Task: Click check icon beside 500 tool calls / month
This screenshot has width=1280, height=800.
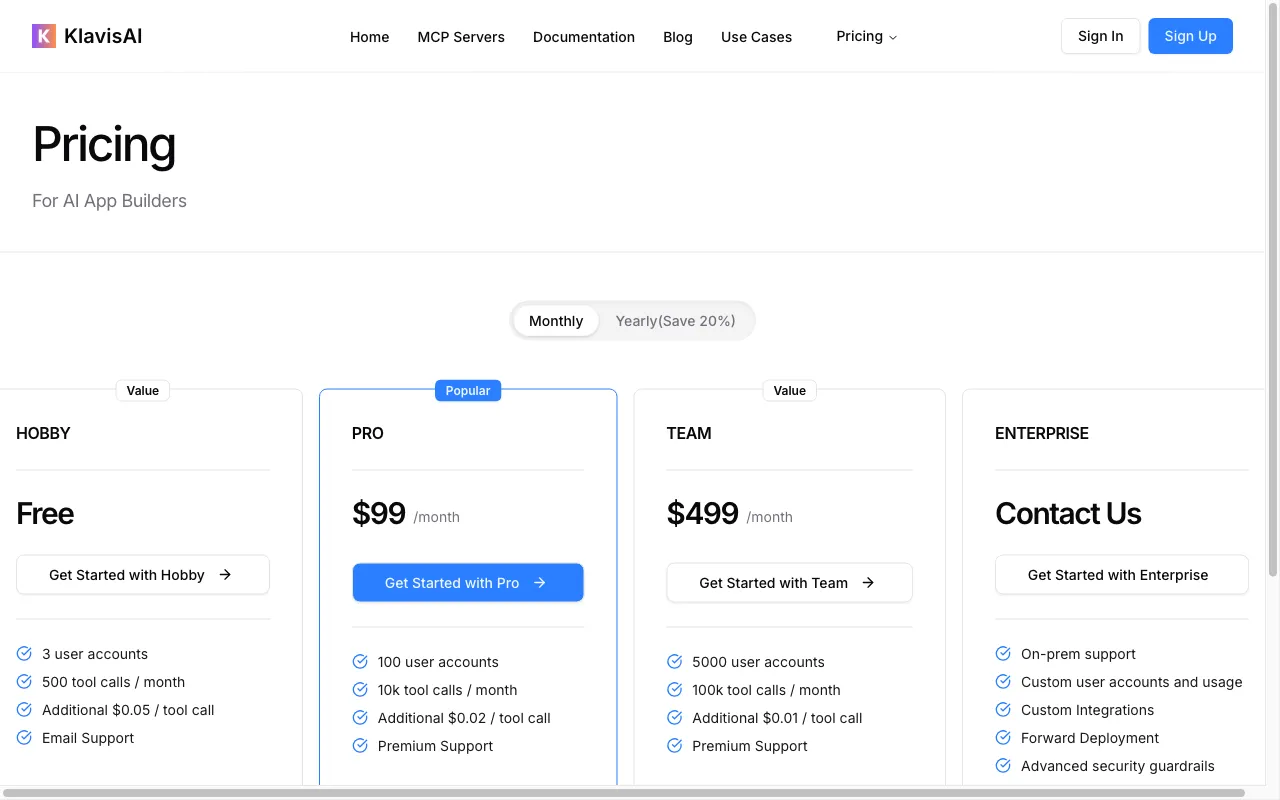Action: coord(24,682)
